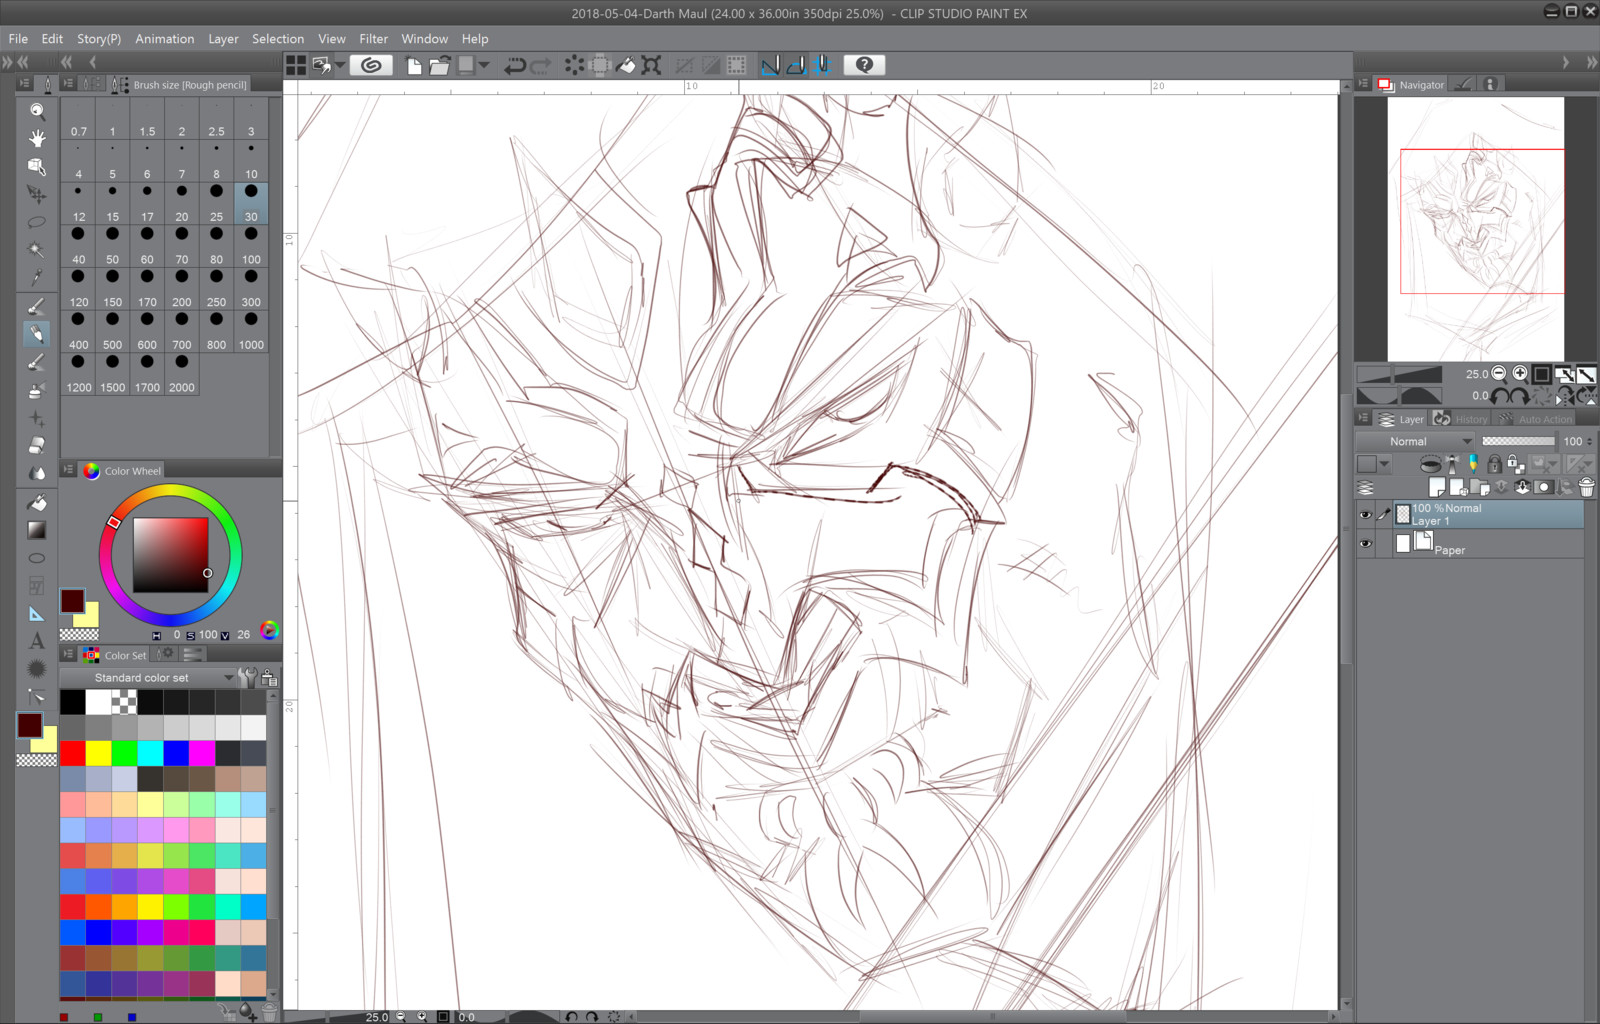This screenshot has width=1600, height=1024.
Task: Select the Eraser tool
Action: [37, 445]
